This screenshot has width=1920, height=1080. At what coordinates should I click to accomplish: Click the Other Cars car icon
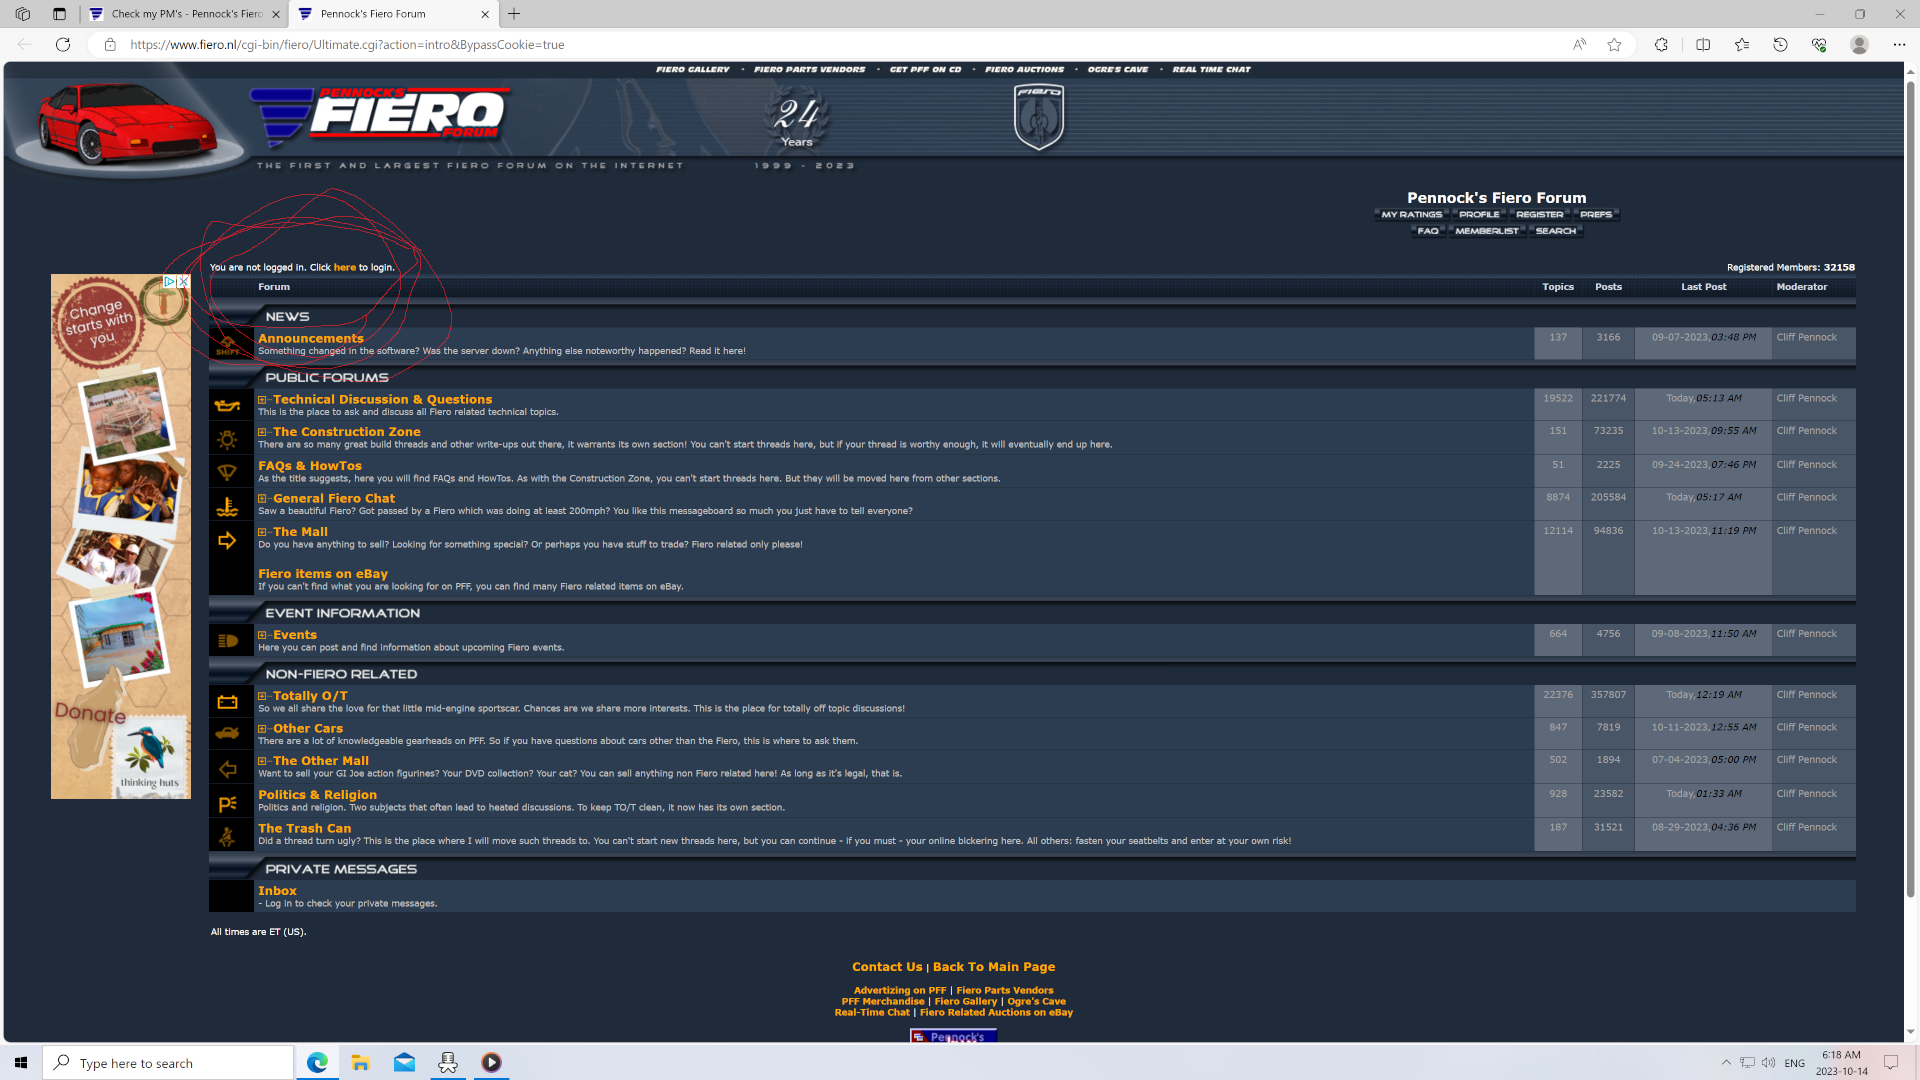228,734
